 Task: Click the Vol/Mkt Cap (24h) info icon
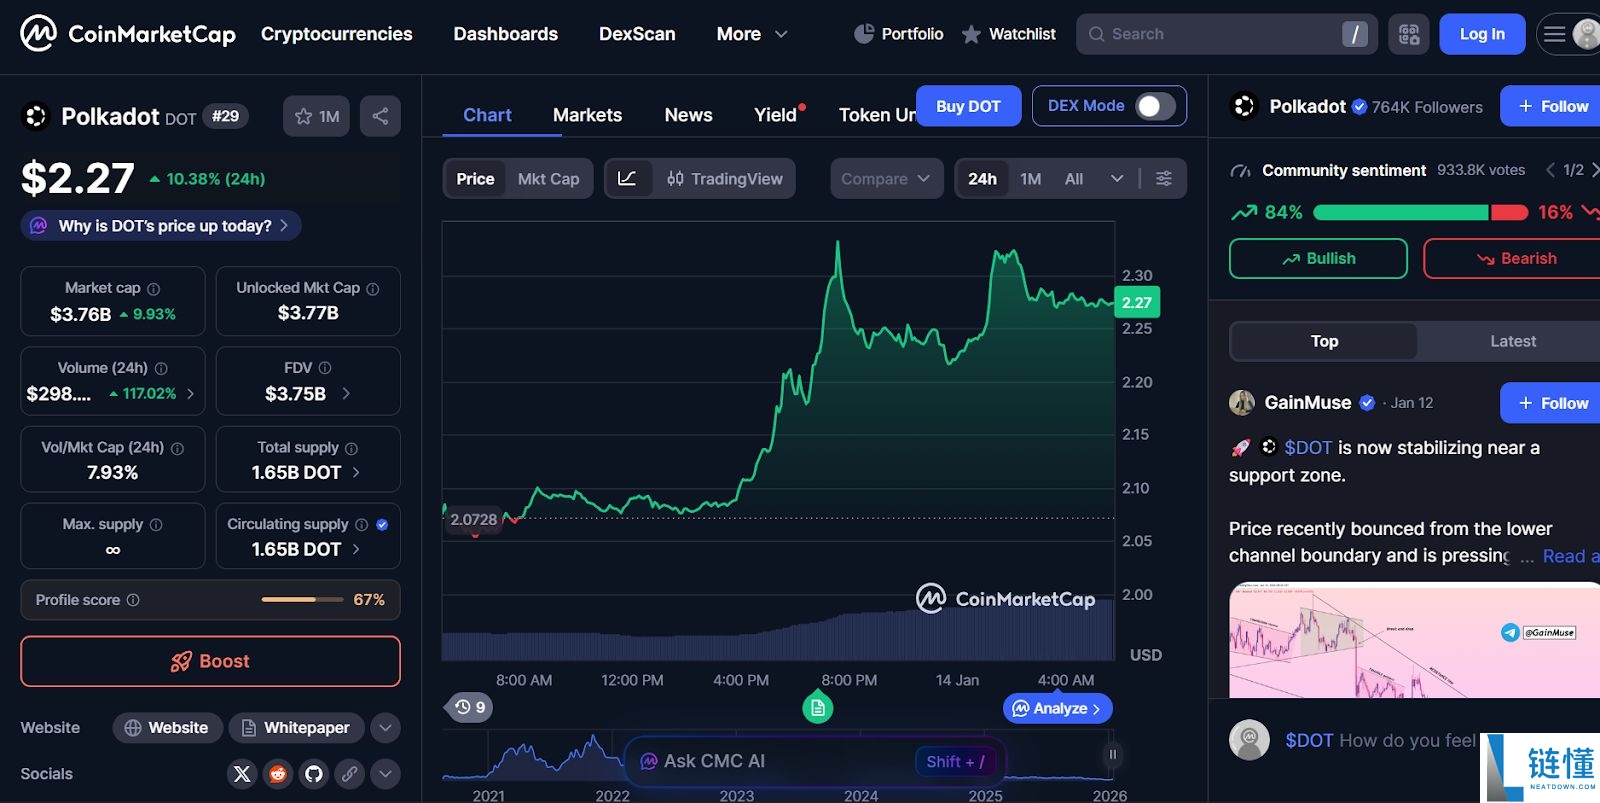(178, 448)
